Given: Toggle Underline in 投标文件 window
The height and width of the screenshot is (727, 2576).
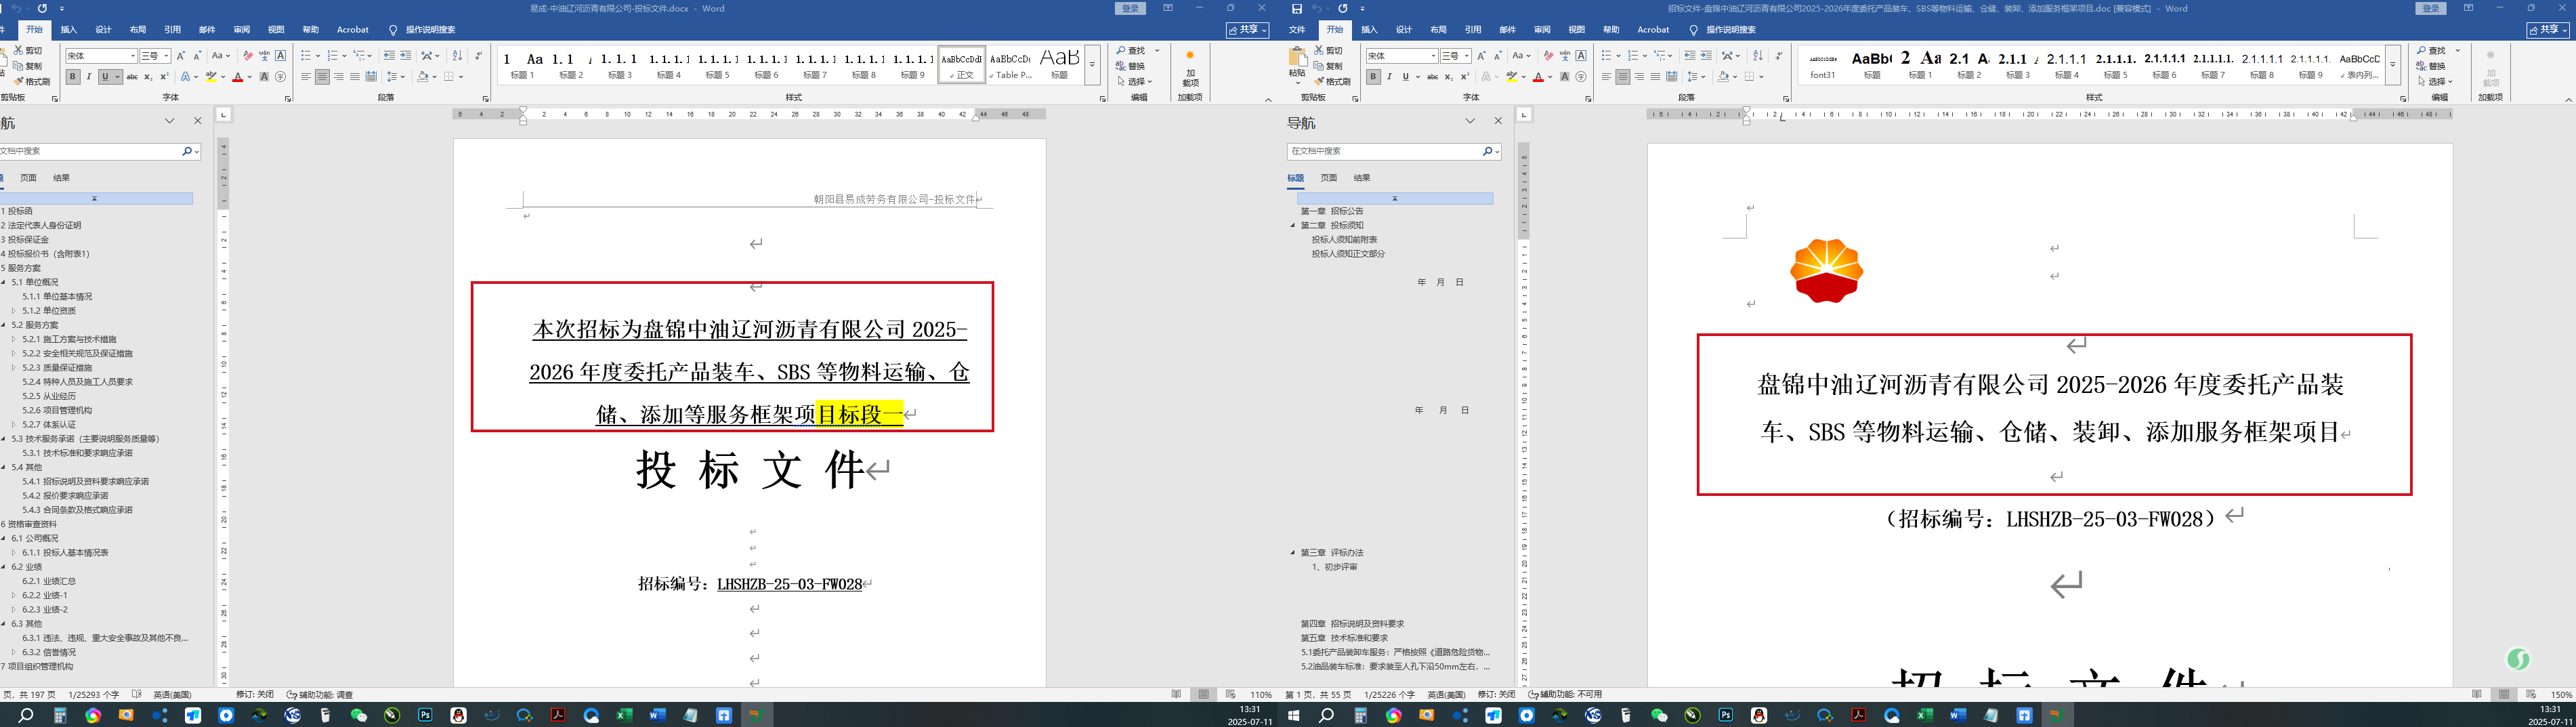Looking at the screenshot, I should 104,77.
